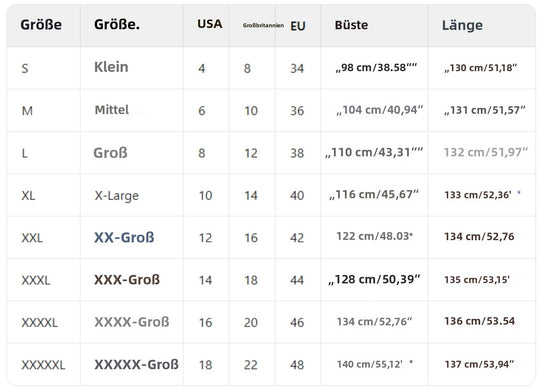Select the 132 cm/51,97 length value
The image size is (540, 390).
(x=486, y=152)
